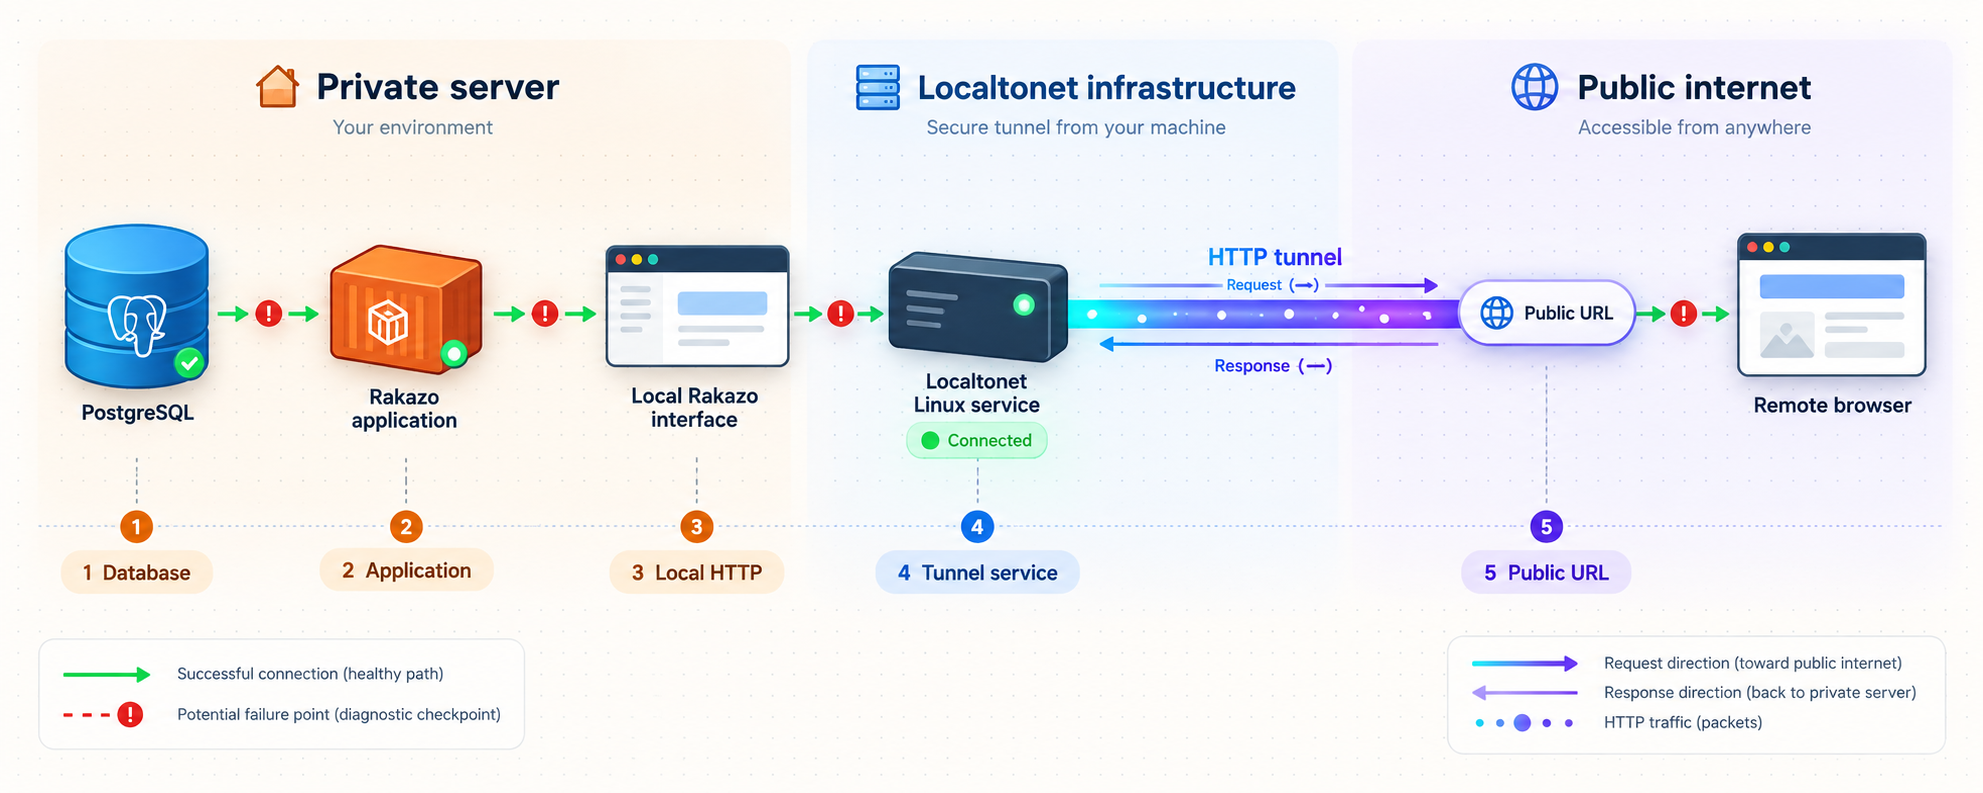Click the green dot in the Connected badge
Image resolution: width=1983 pixels, height=793 pixels.
click(x=930, y=440)
